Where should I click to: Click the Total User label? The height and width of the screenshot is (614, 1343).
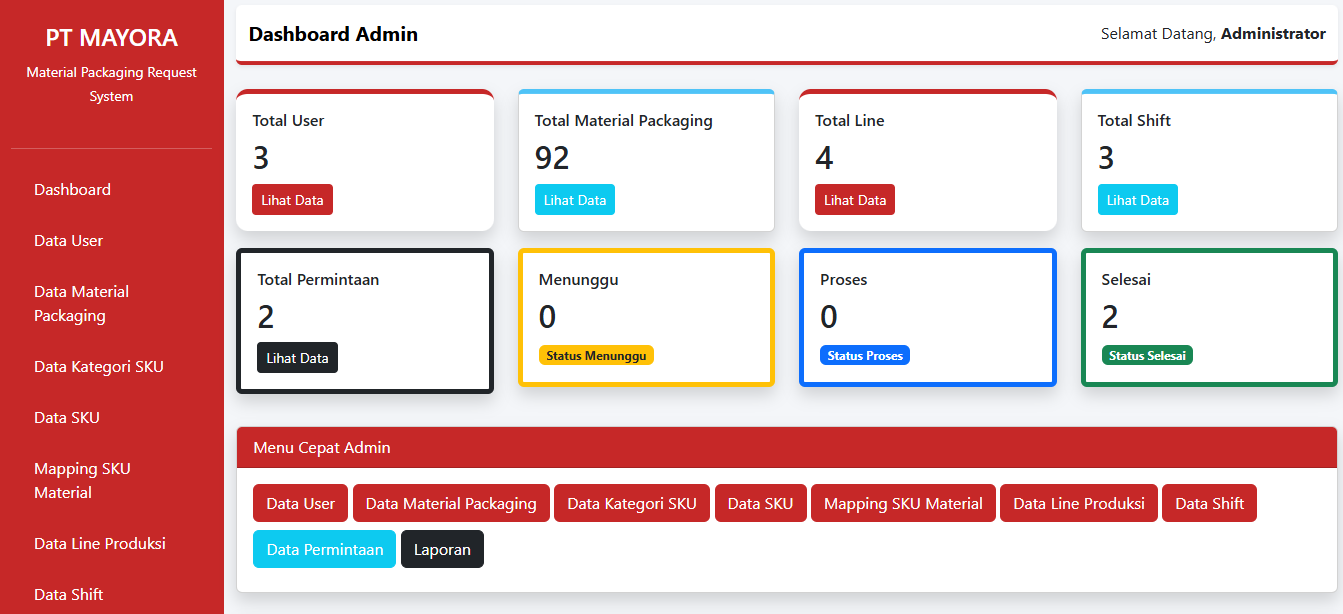tap(288, 121)
